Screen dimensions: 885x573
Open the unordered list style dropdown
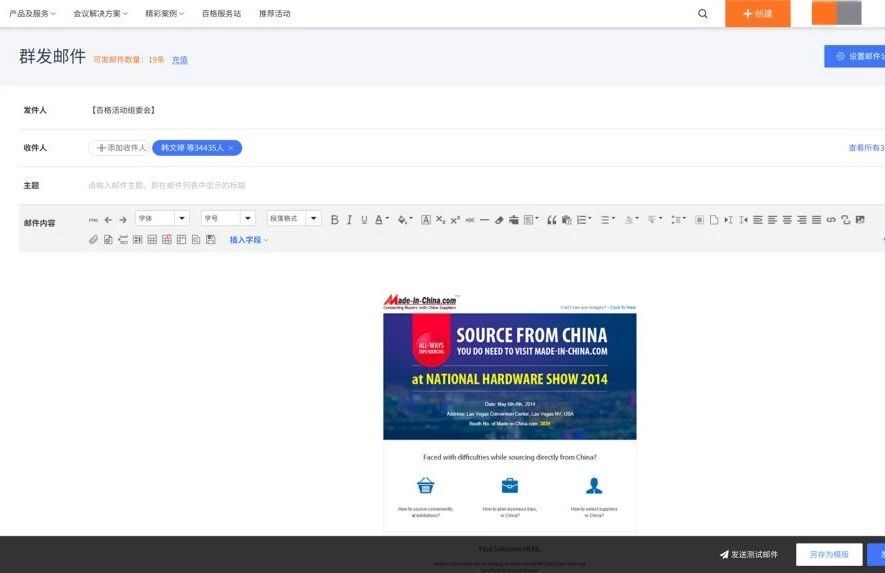608,220
